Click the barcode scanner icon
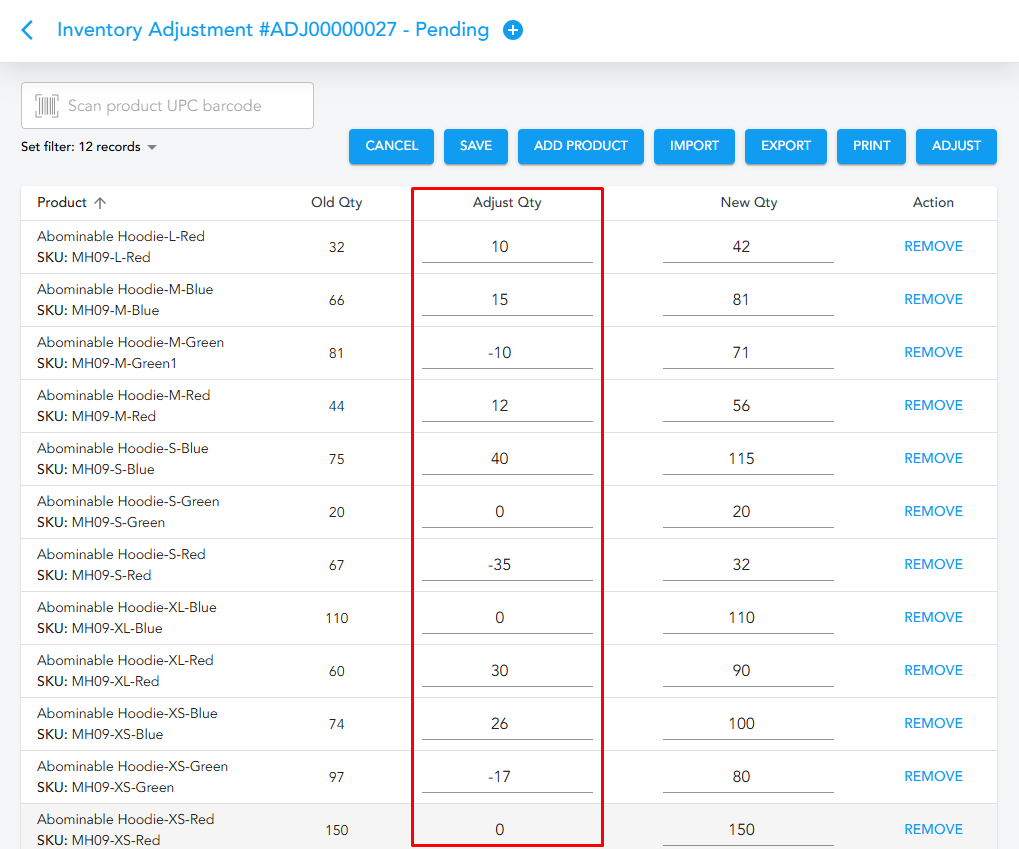 [x=46, y=106]
